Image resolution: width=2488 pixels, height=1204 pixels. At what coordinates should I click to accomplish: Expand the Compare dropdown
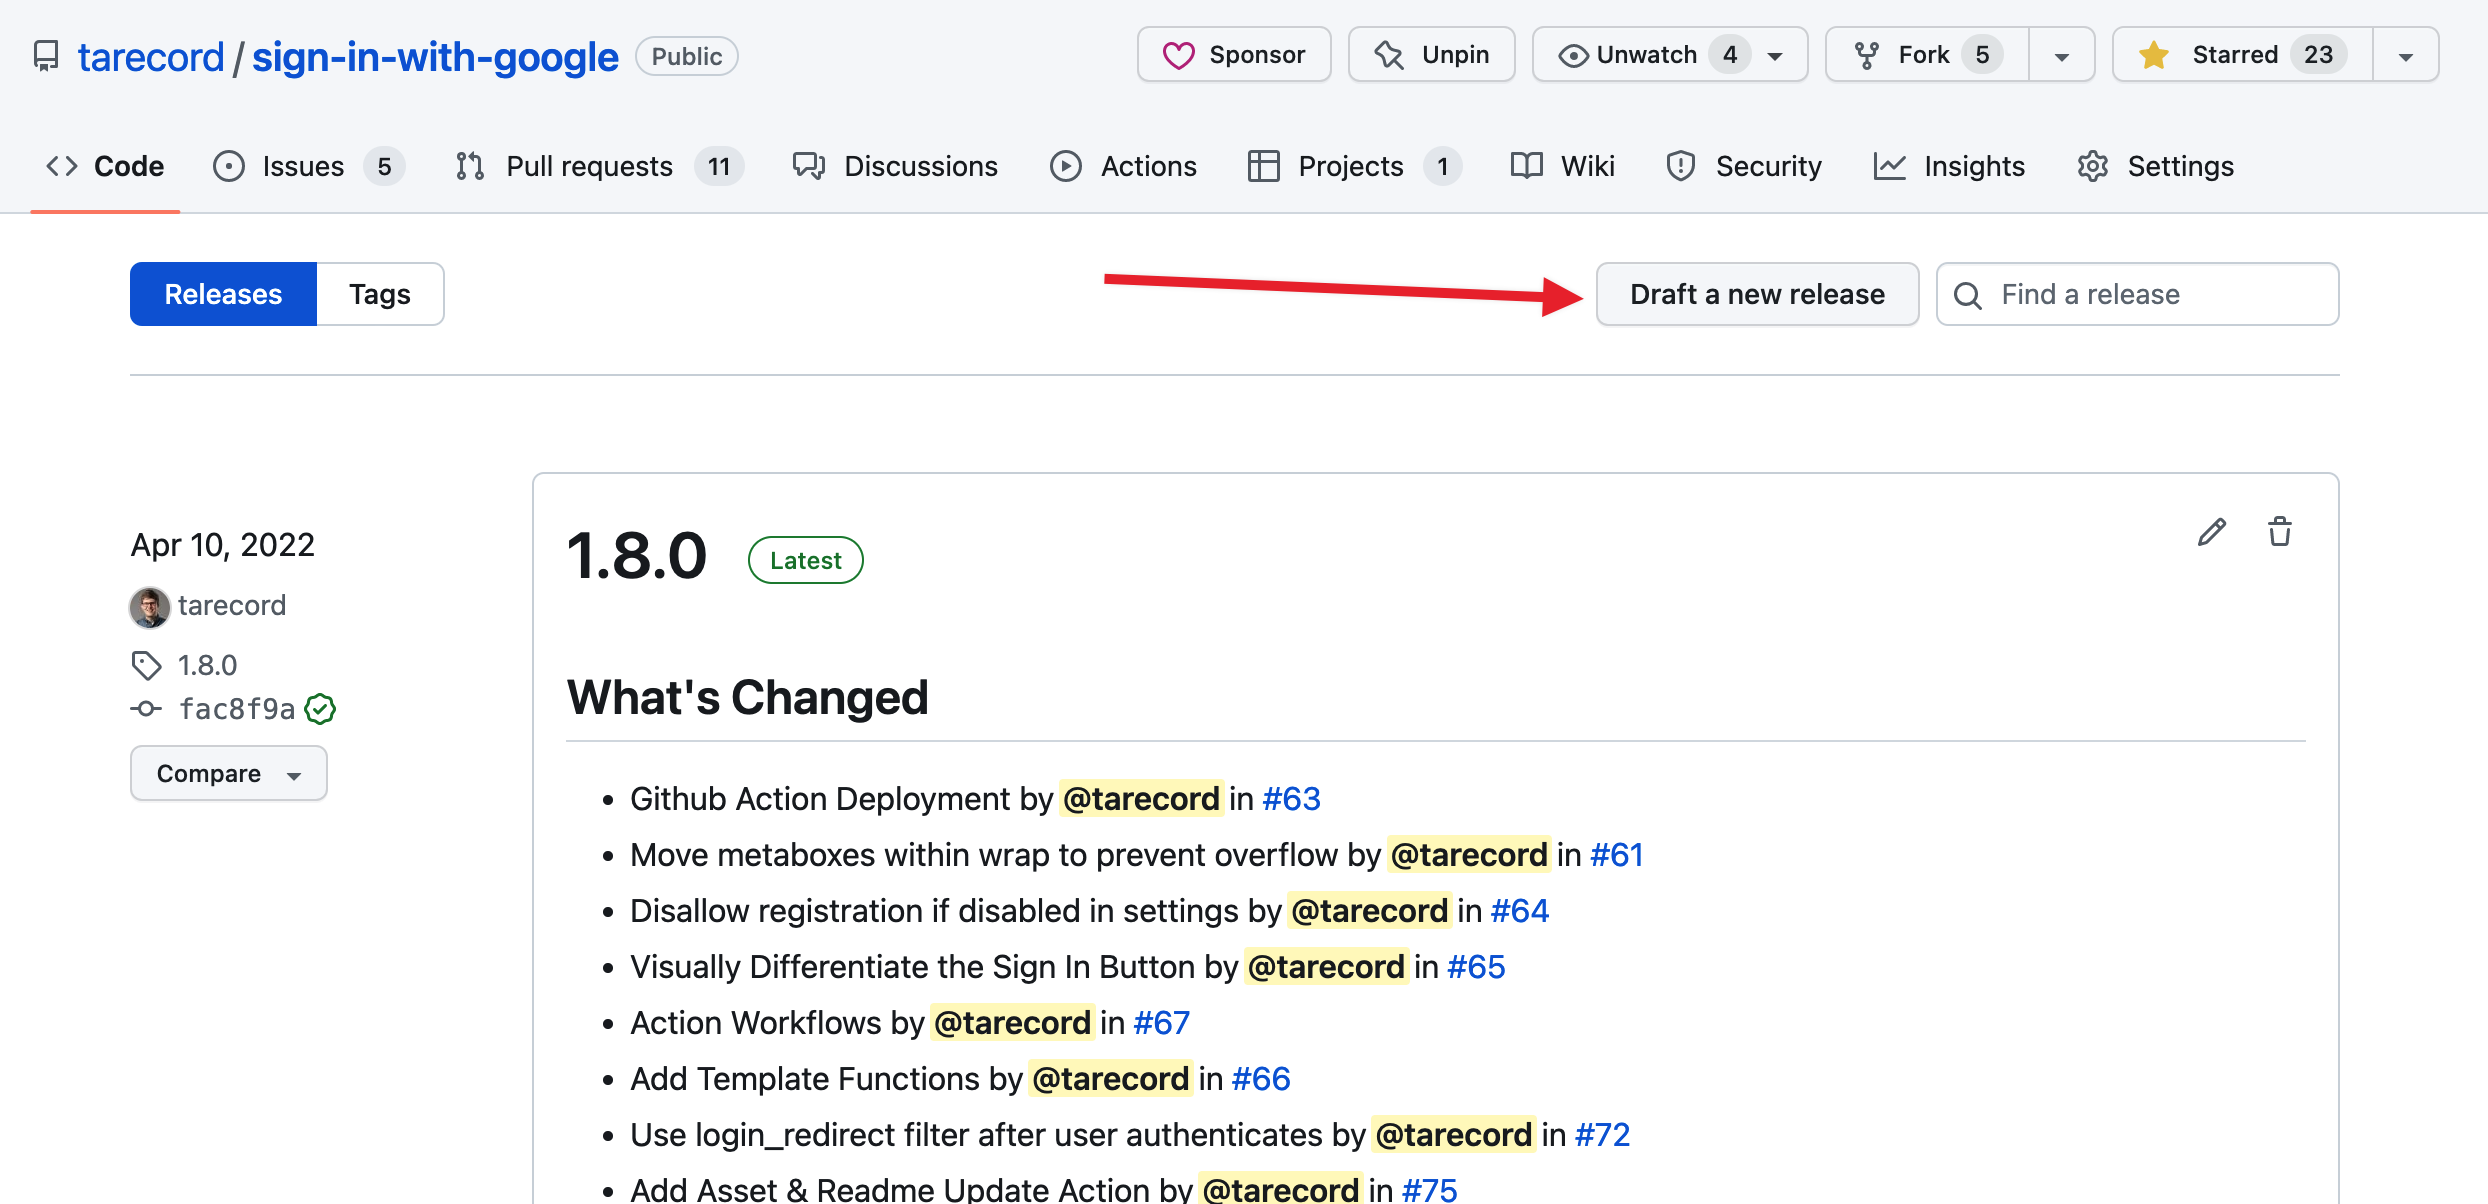point(228,773)
